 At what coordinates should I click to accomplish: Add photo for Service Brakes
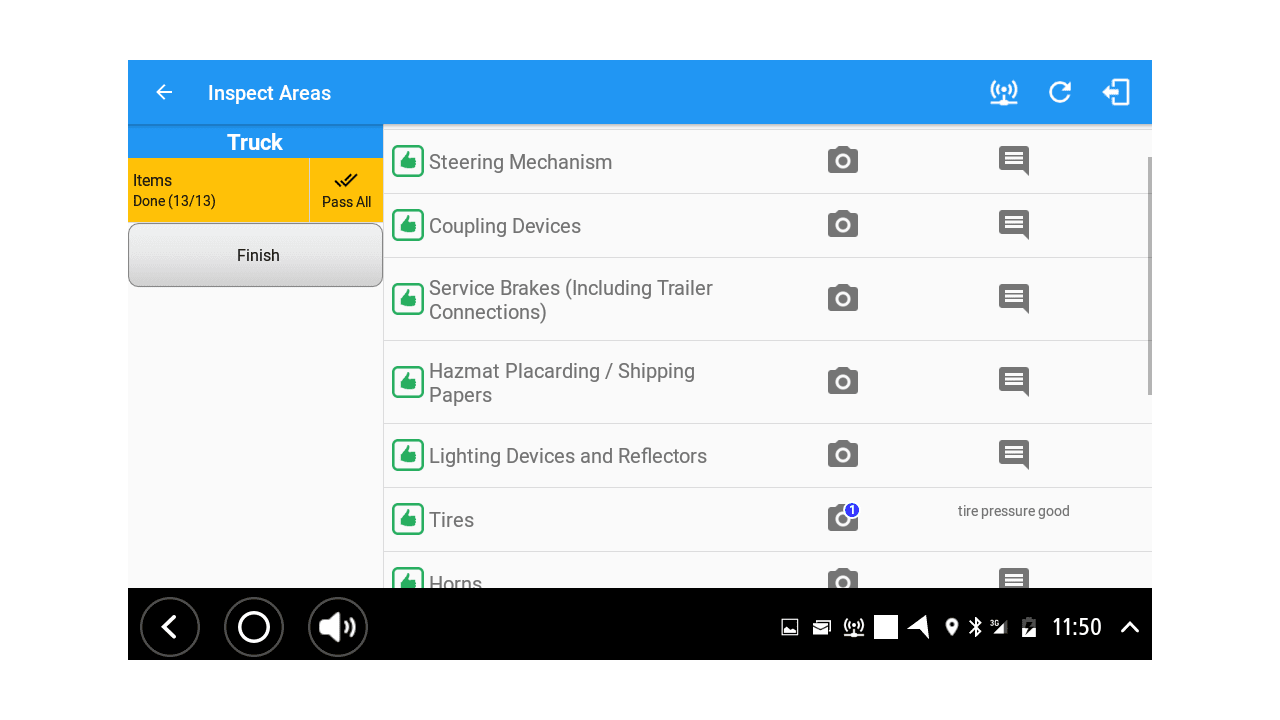click(x=843, y=298)
